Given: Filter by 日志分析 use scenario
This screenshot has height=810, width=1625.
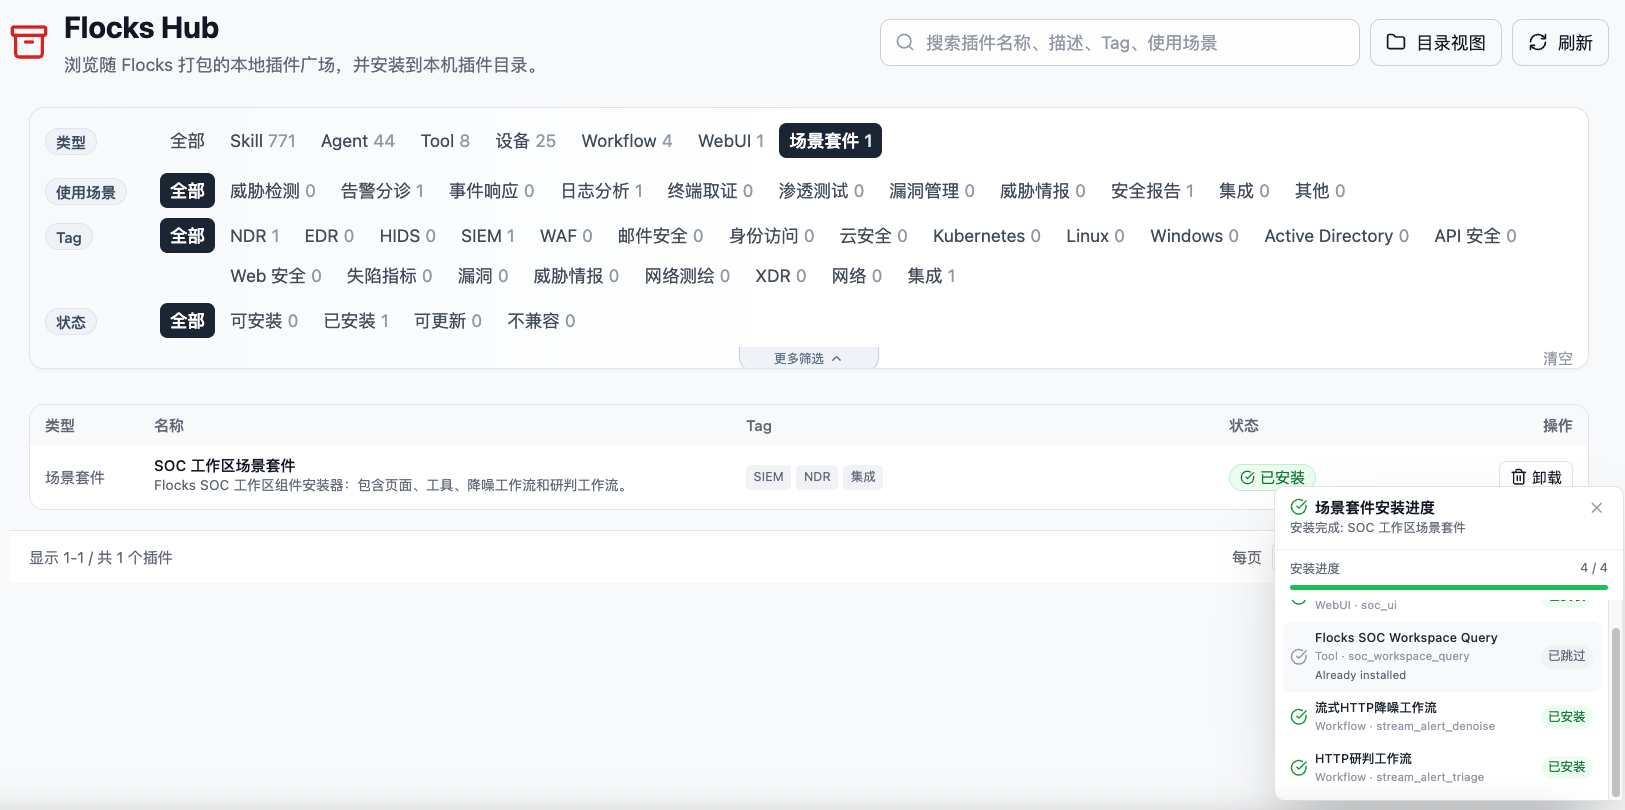Looking at the screenshot, I should (602, 191).
